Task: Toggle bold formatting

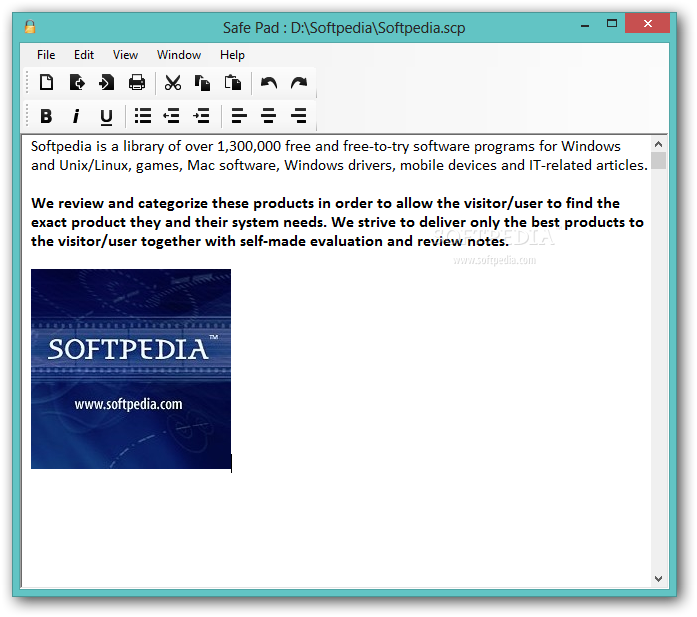Action: point(46,116)
